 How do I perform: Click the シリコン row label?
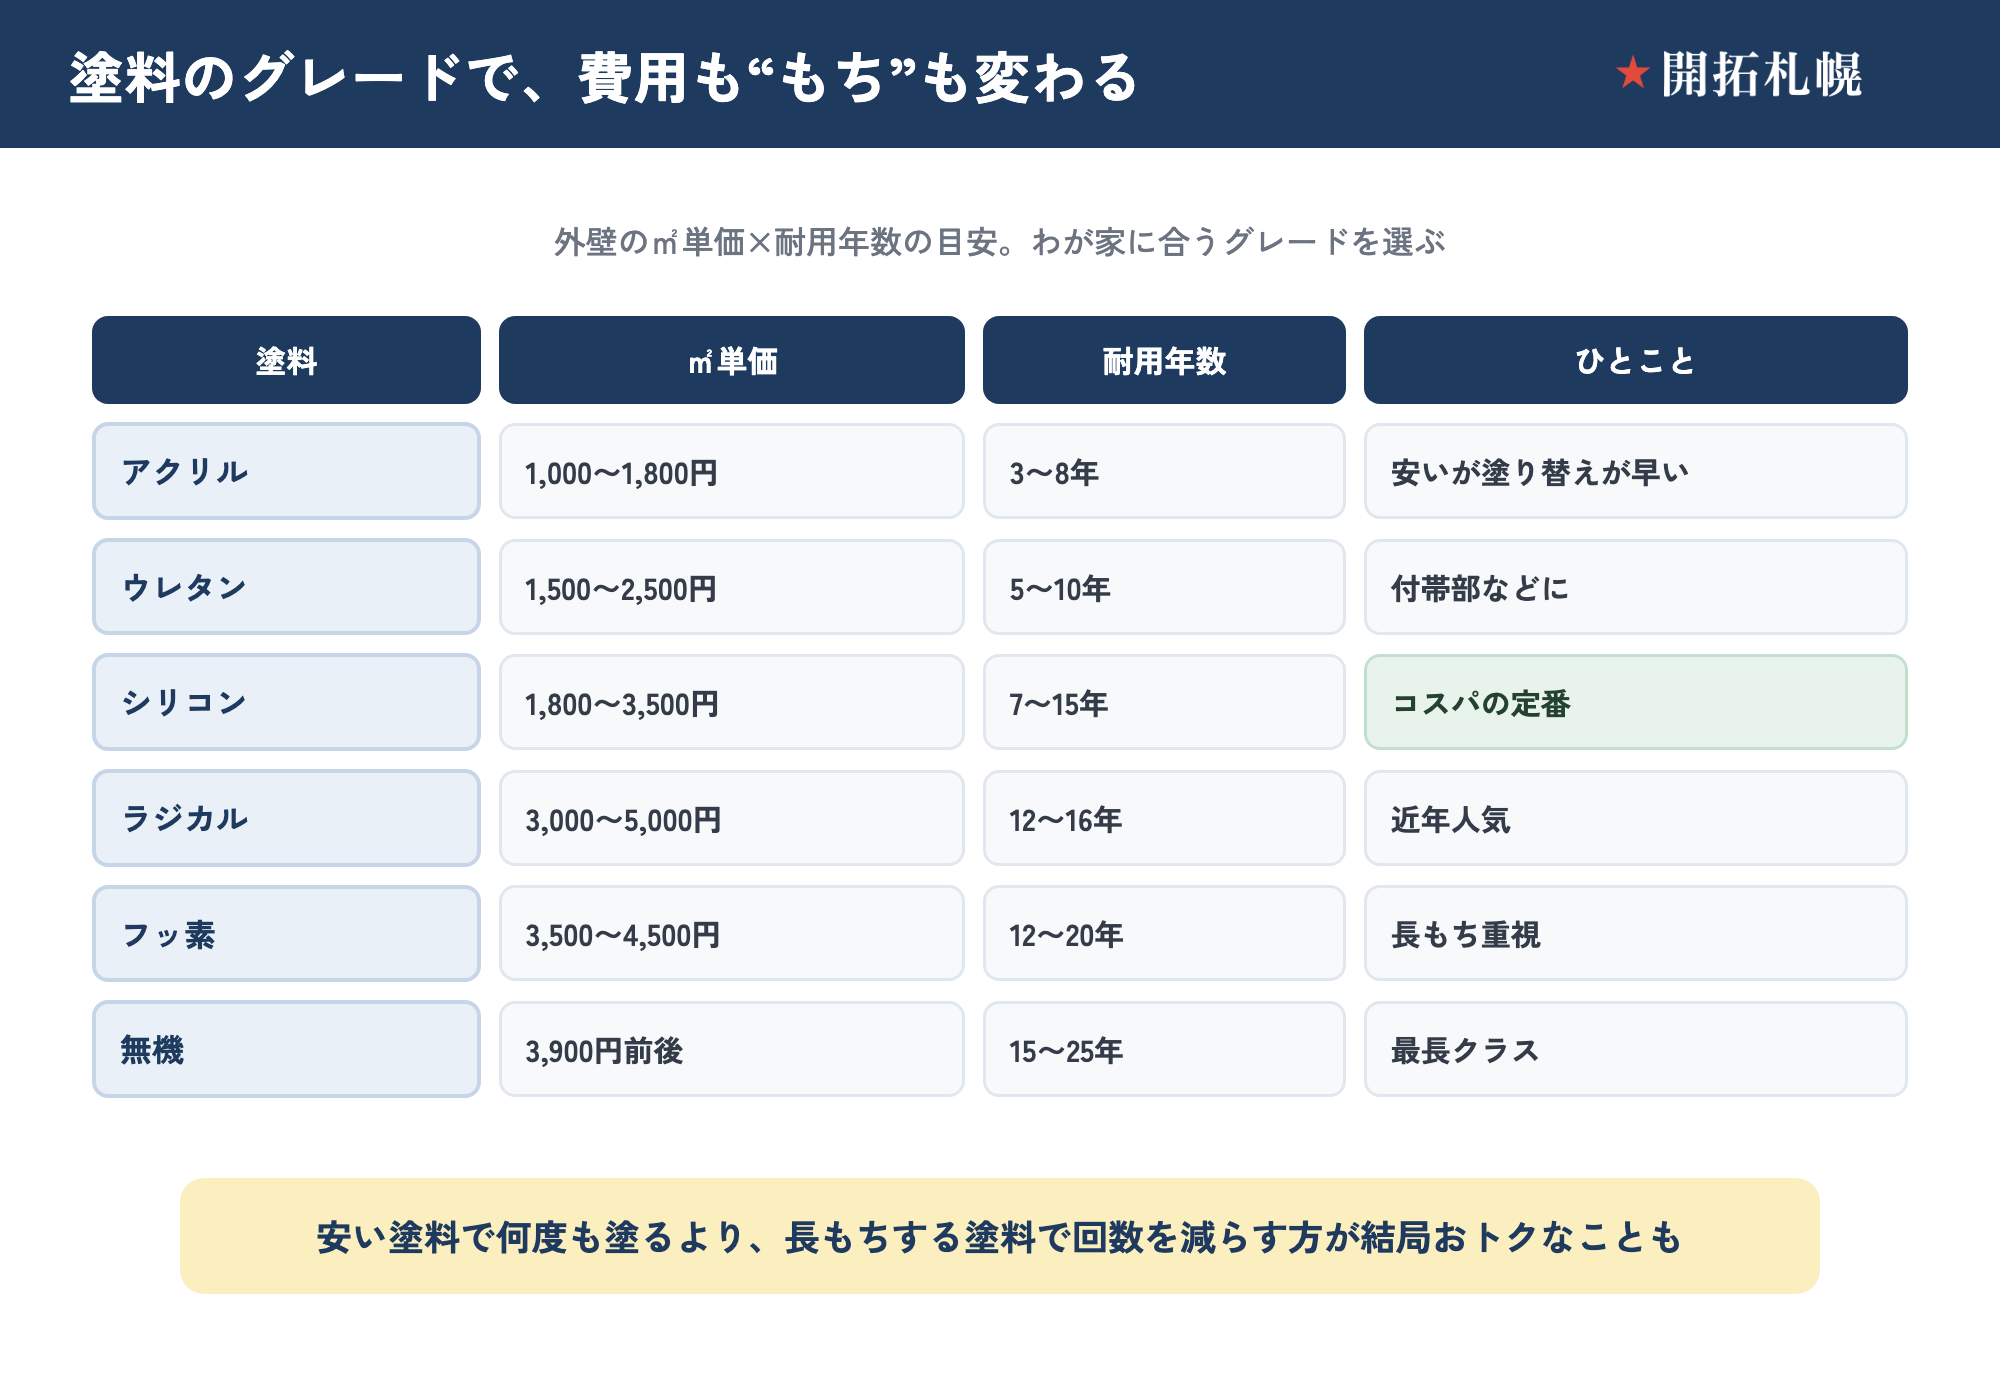click(x=286, y=702)
